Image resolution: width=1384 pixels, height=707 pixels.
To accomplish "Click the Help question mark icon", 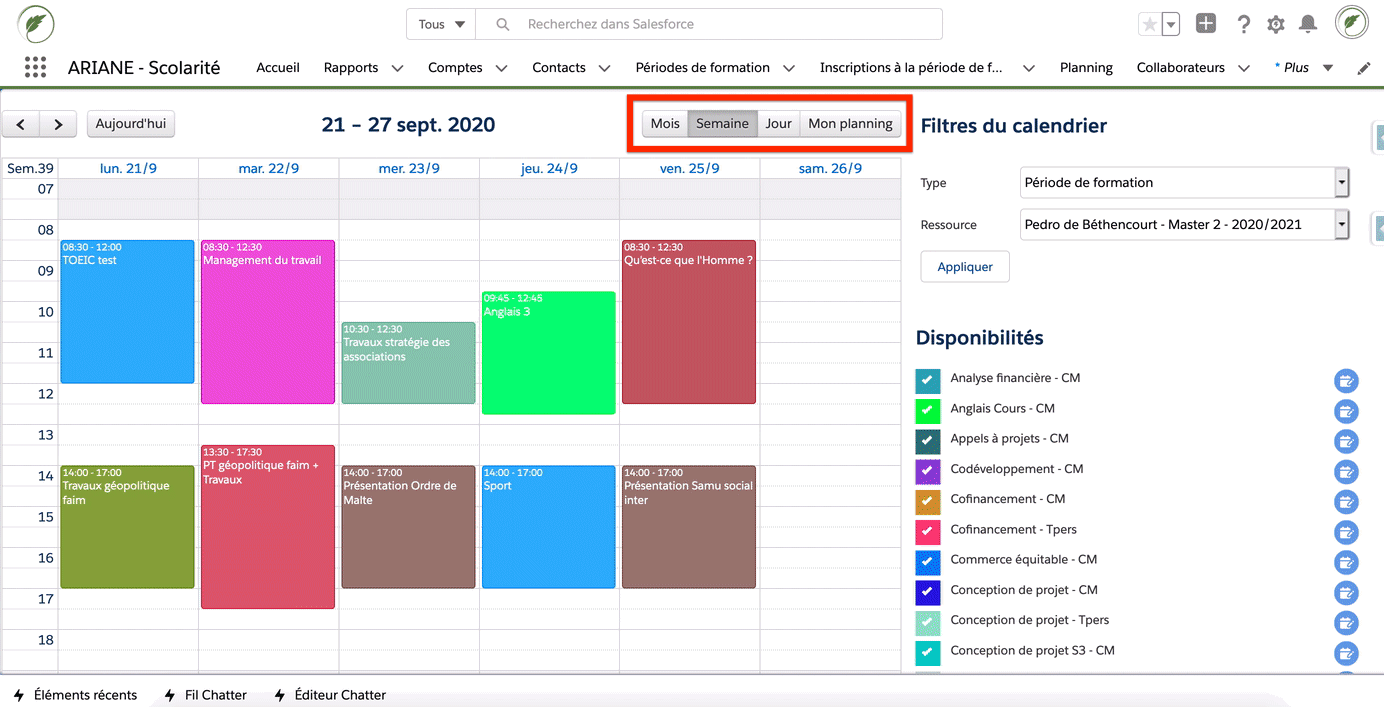I will (x=1243, y=23).
